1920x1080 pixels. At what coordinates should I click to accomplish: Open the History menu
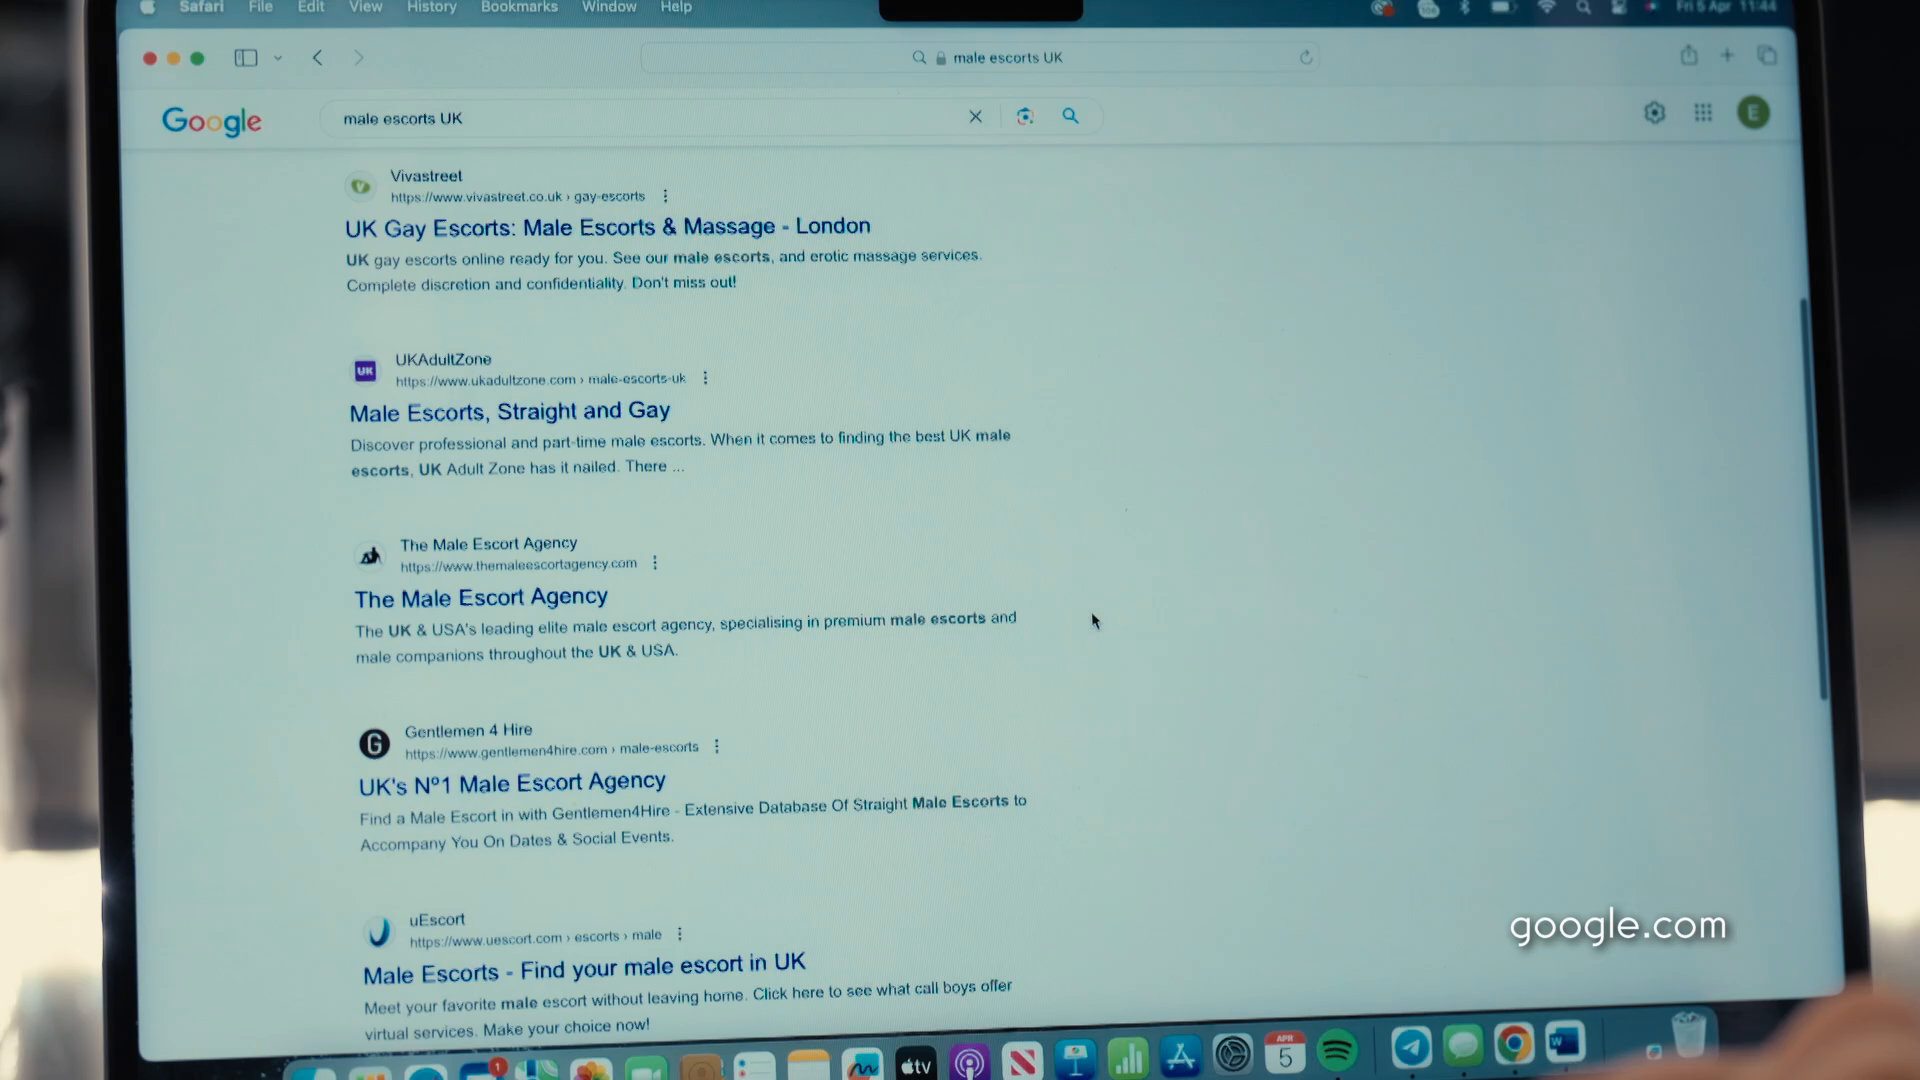(x=431, y=7)
